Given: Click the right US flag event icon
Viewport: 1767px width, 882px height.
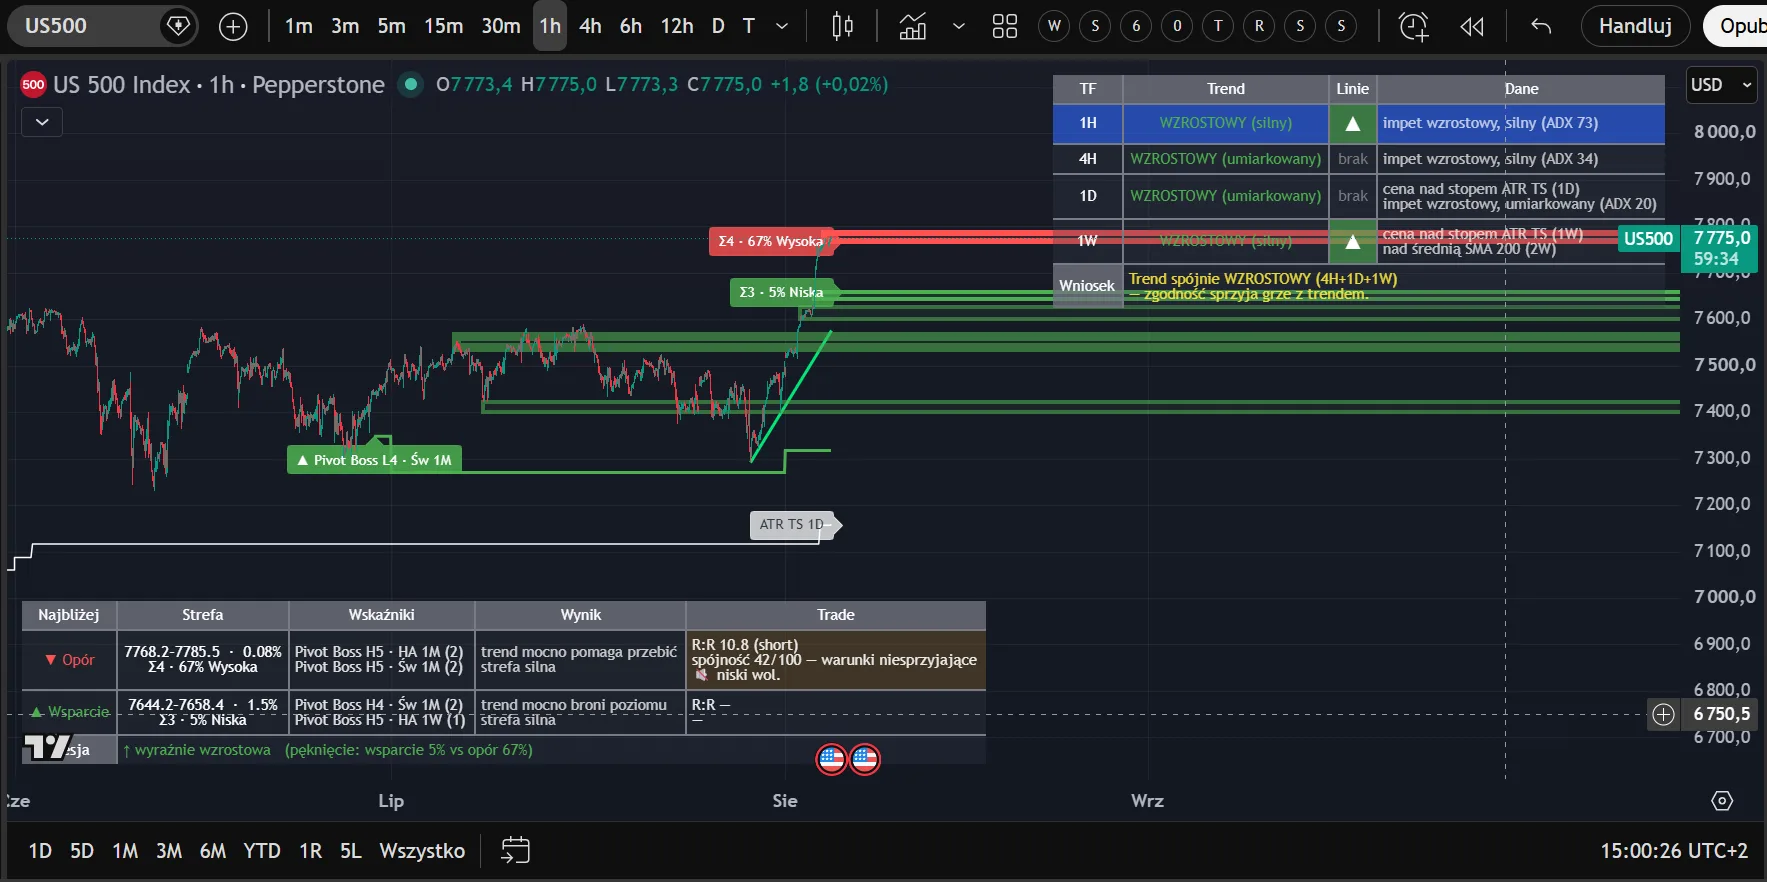Looking at the screenshot, I should tap(864, 759).
